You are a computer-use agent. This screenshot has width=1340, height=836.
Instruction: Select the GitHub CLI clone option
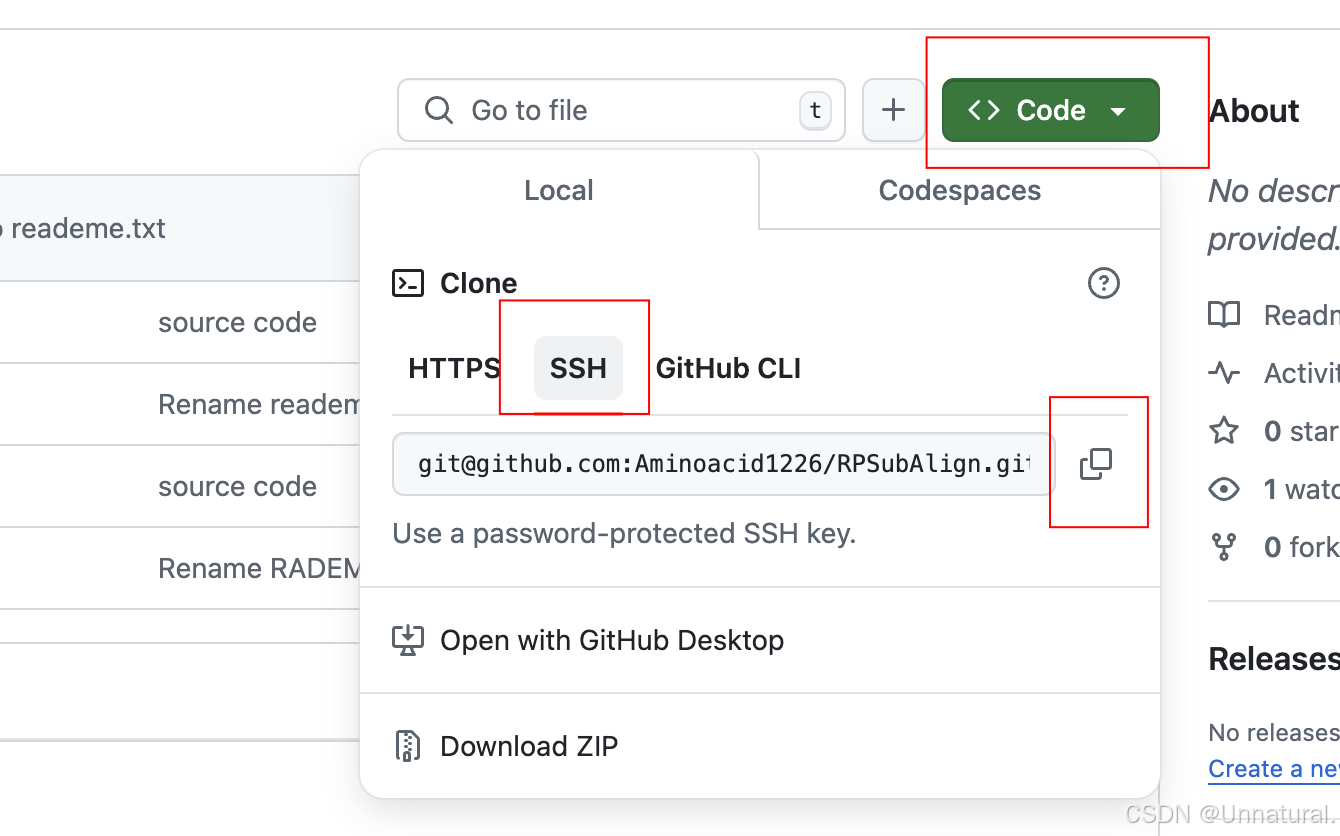[x=728, y=368]
